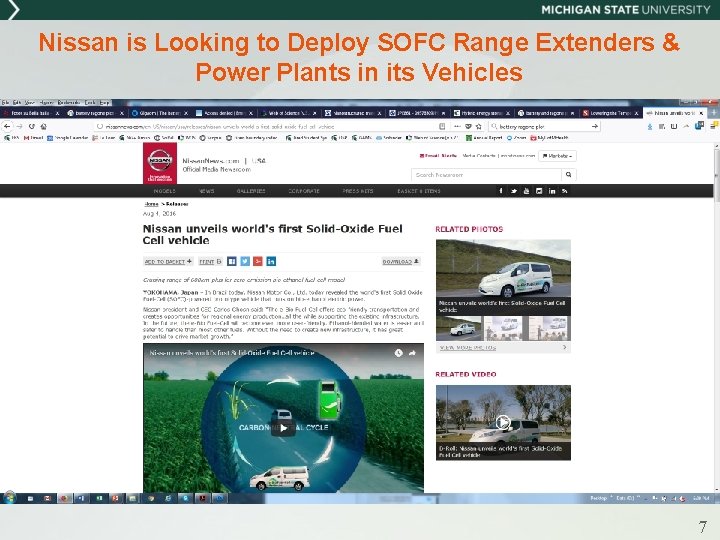Play the Carbon Neutral Cycle video

tap(283, 428)
